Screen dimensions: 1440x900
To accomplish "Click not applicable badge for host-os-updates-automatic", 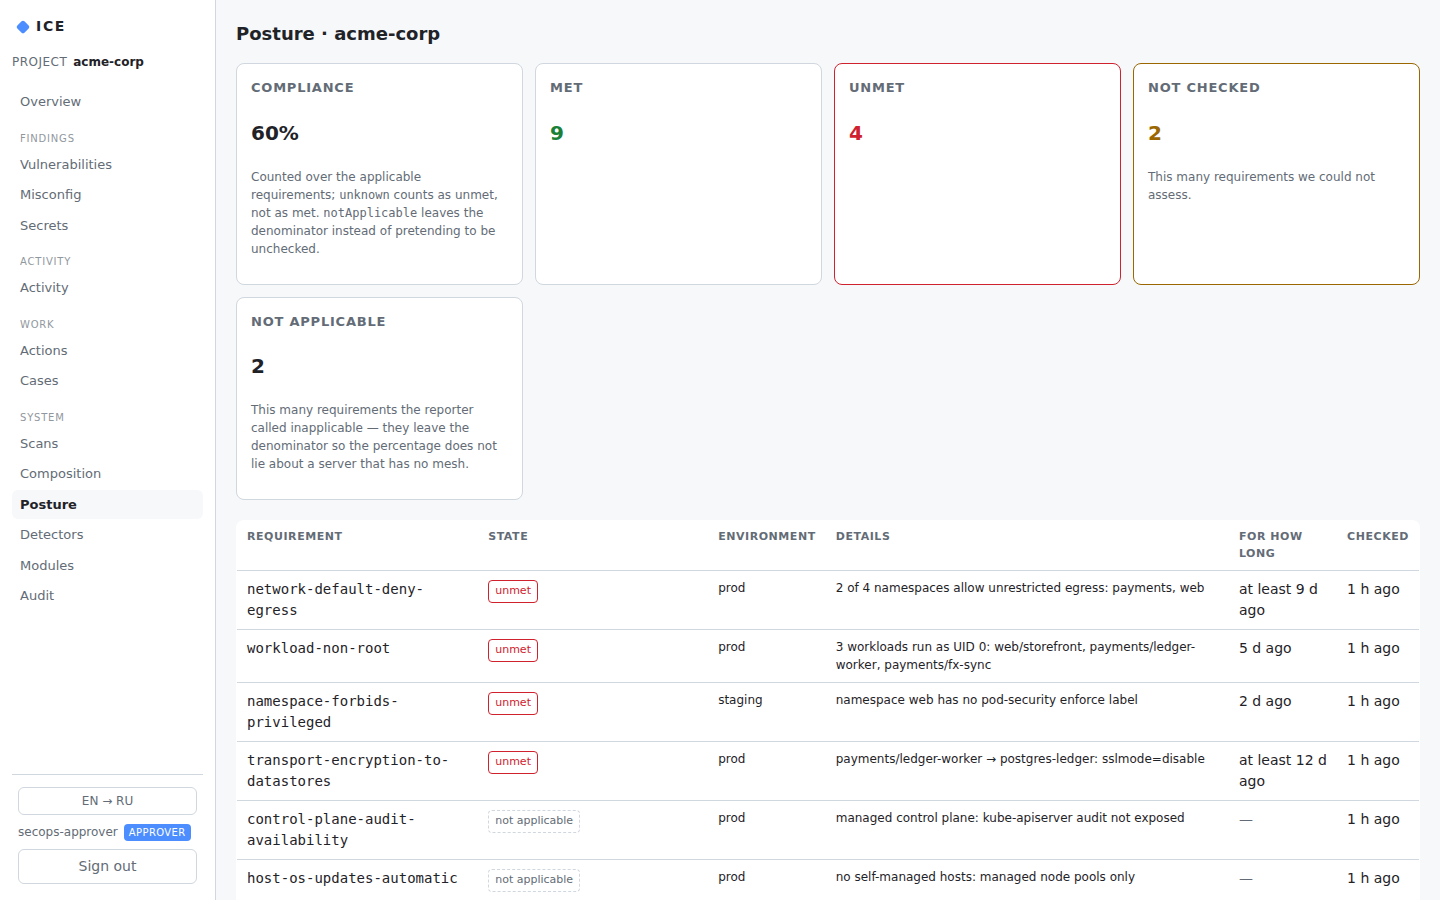I will pos(534,880).
